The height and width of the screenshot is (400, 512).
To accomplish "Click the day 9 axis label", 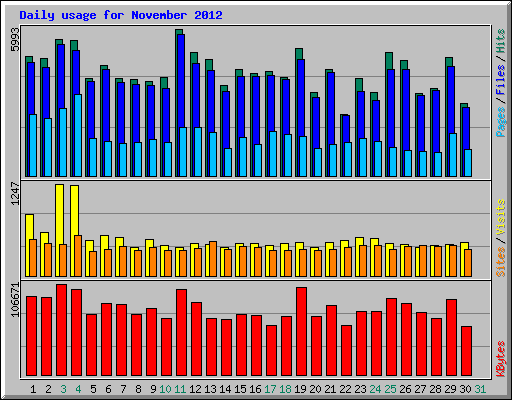I will tap(153, 389).
